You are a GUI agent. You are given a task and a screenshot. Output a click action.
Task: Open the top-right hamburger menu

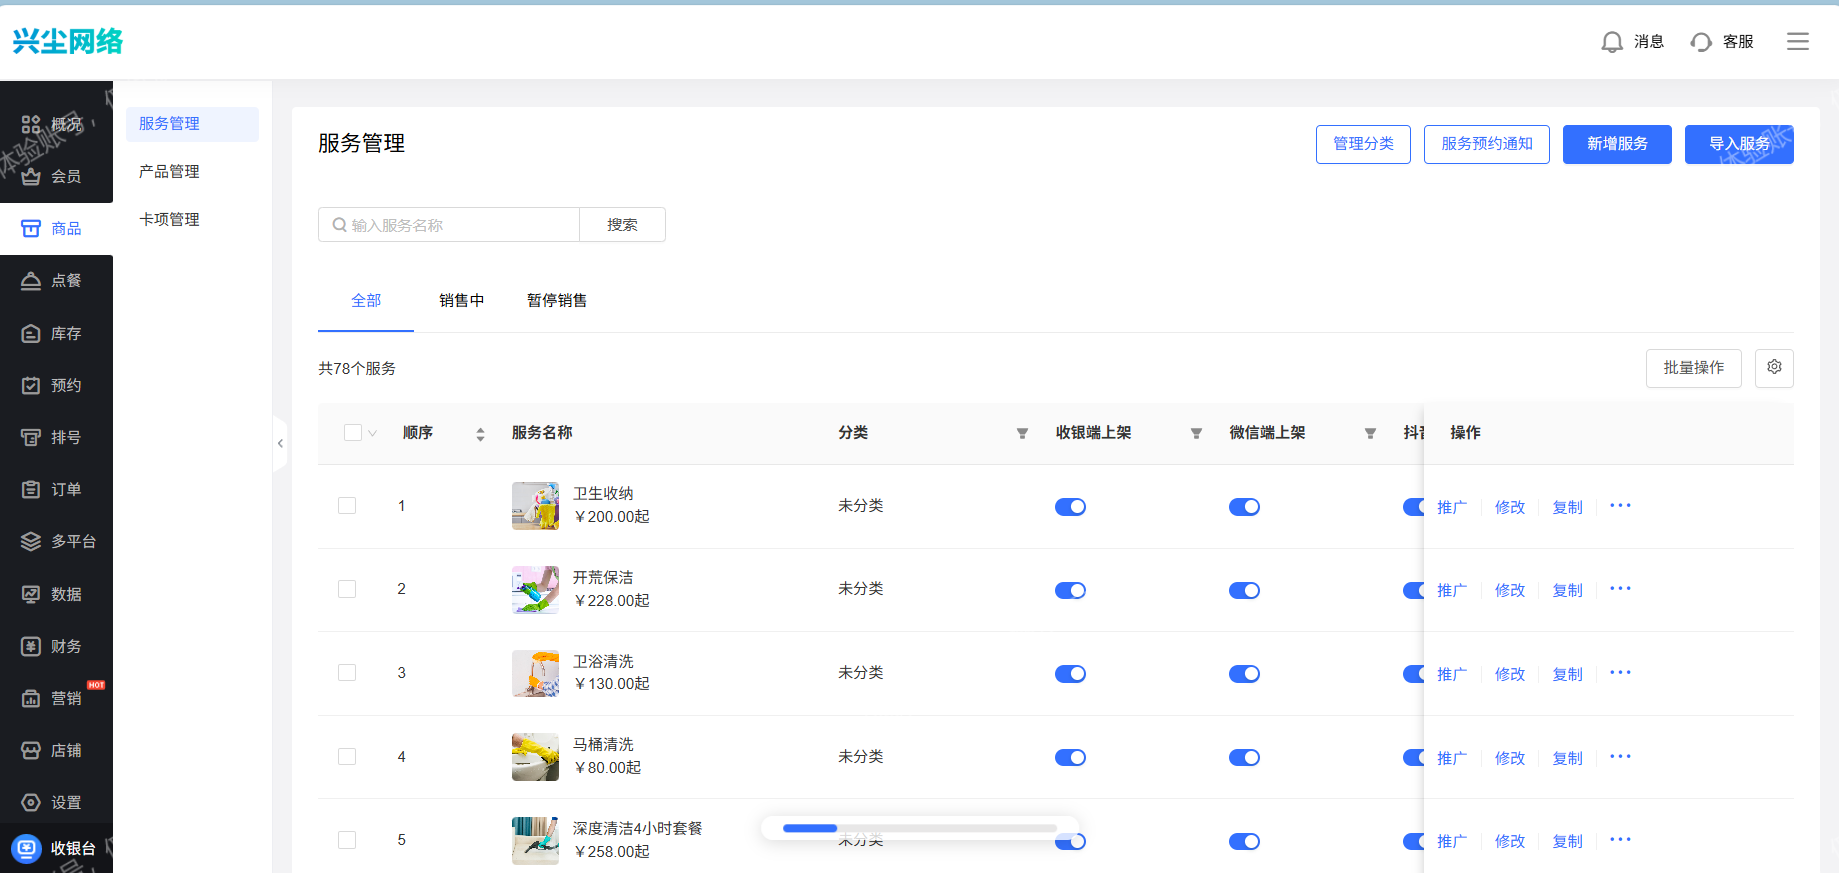[x=1798, y=41]
